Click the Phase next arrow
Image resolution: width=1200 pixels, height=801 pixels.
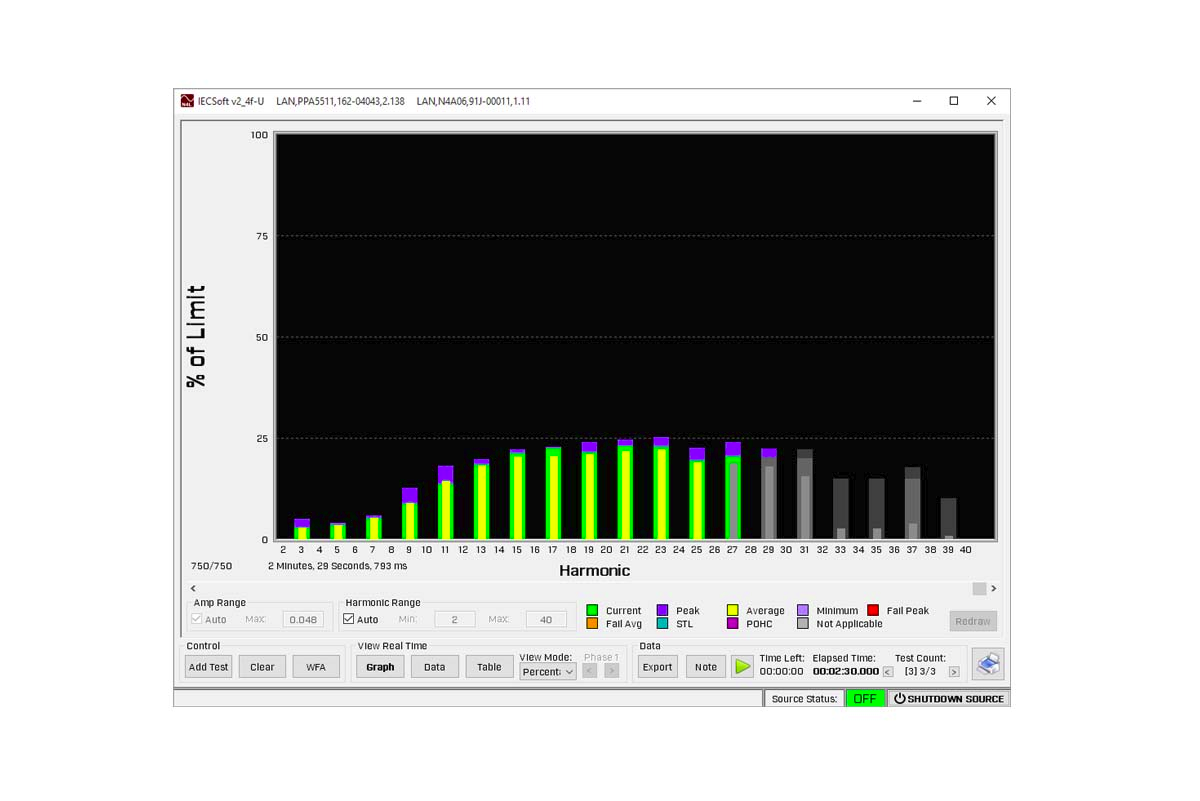(612, 671)
